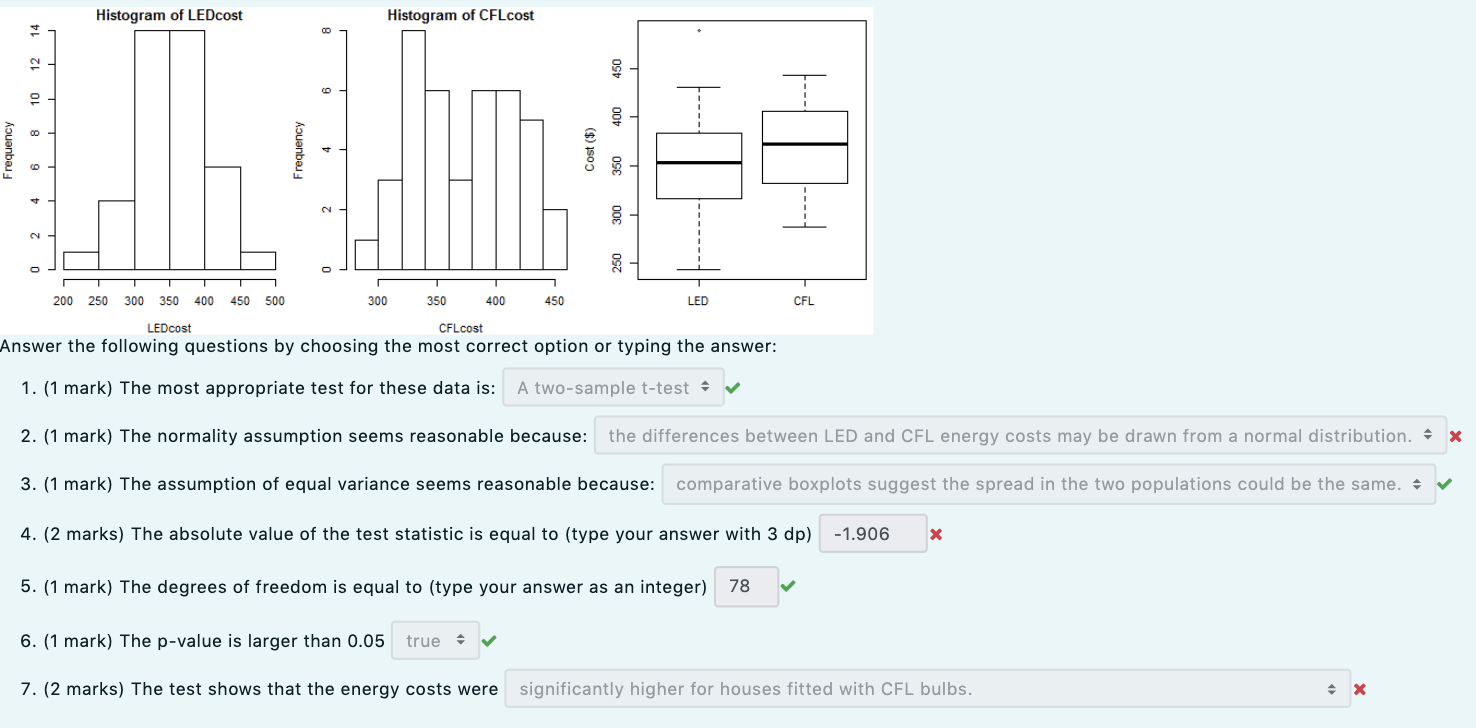Viewport: 1476px width, 728px height.
Task: Open the 'true' dropdown for question 6
Action: coord(436,640)
